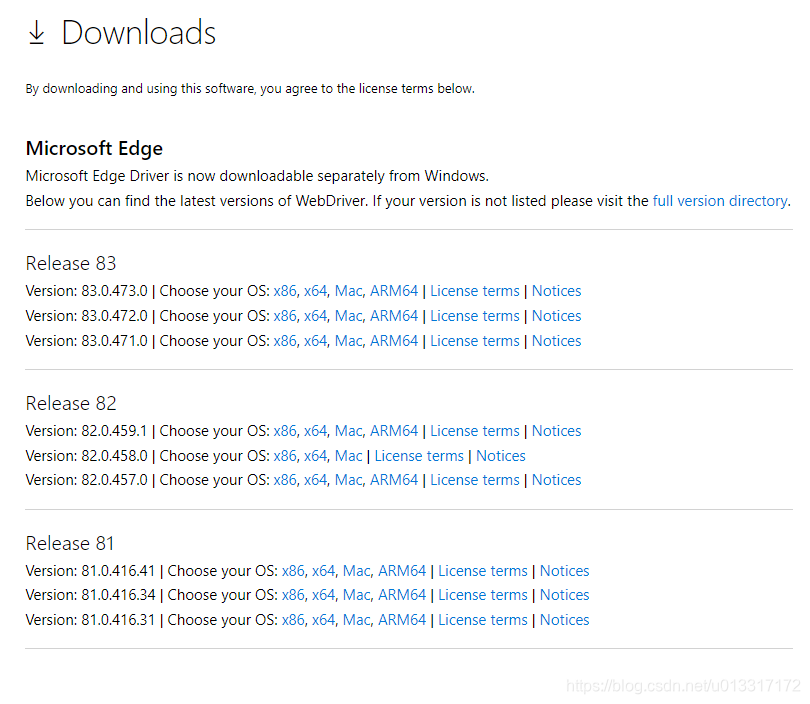Open License terms for version 83.0.472.0
Image resolution: width=810 pixels, height=704 pixels.
(x=475, y=316)
